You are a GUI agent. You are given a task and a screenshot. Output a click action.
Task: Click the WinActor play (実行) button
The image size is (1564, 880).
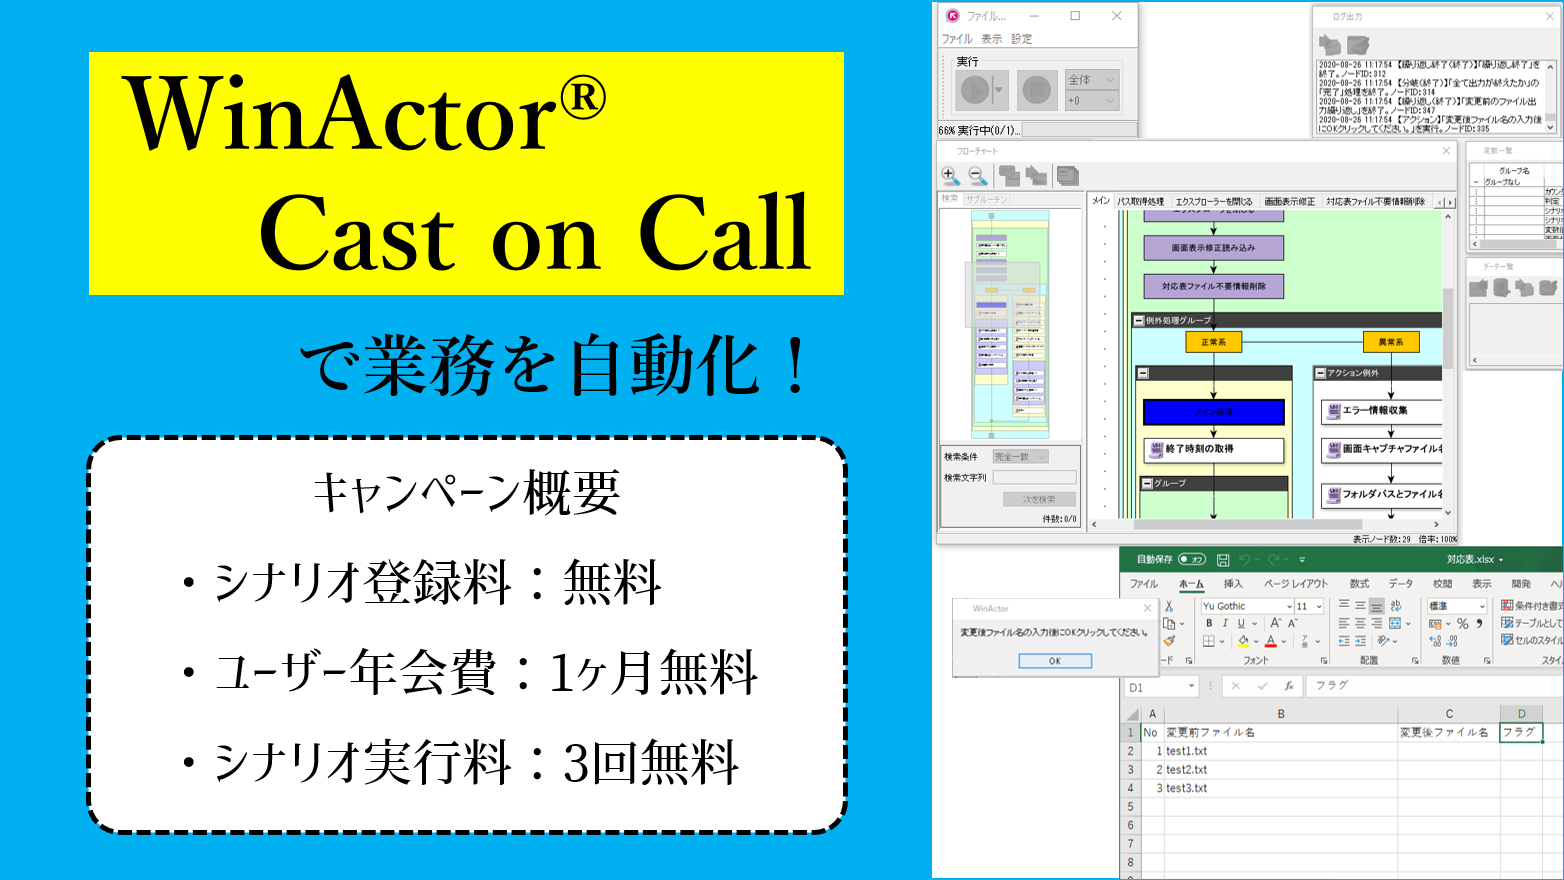973,91
